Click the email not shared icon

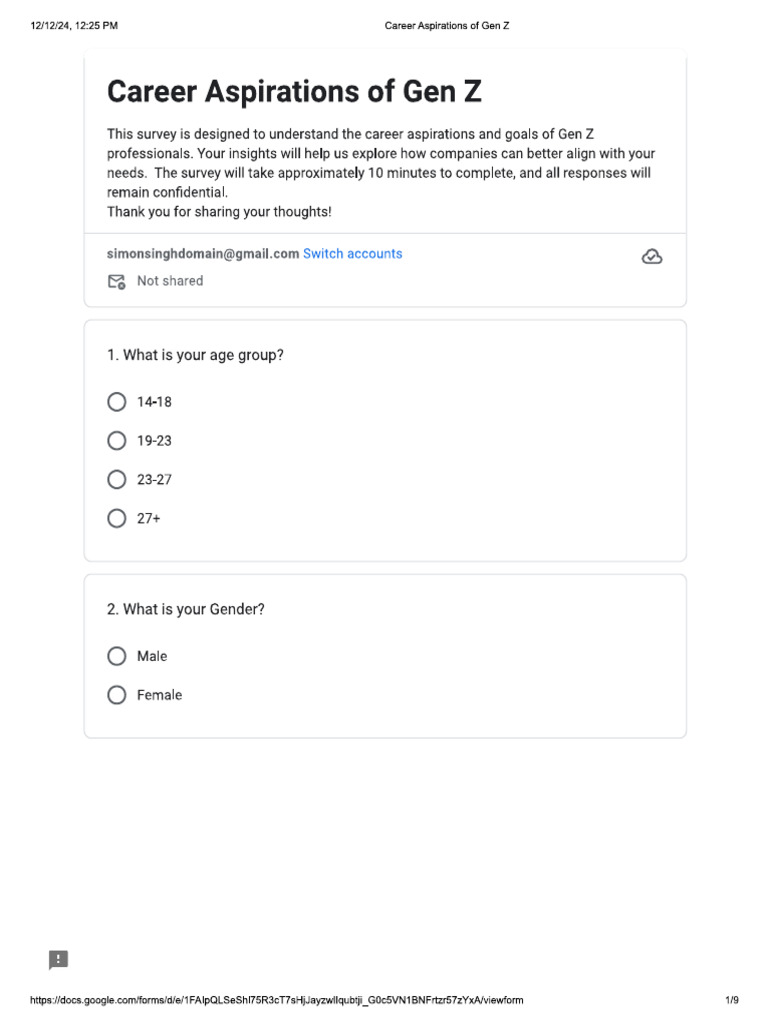pyautogui.click(x=117, y=282)
